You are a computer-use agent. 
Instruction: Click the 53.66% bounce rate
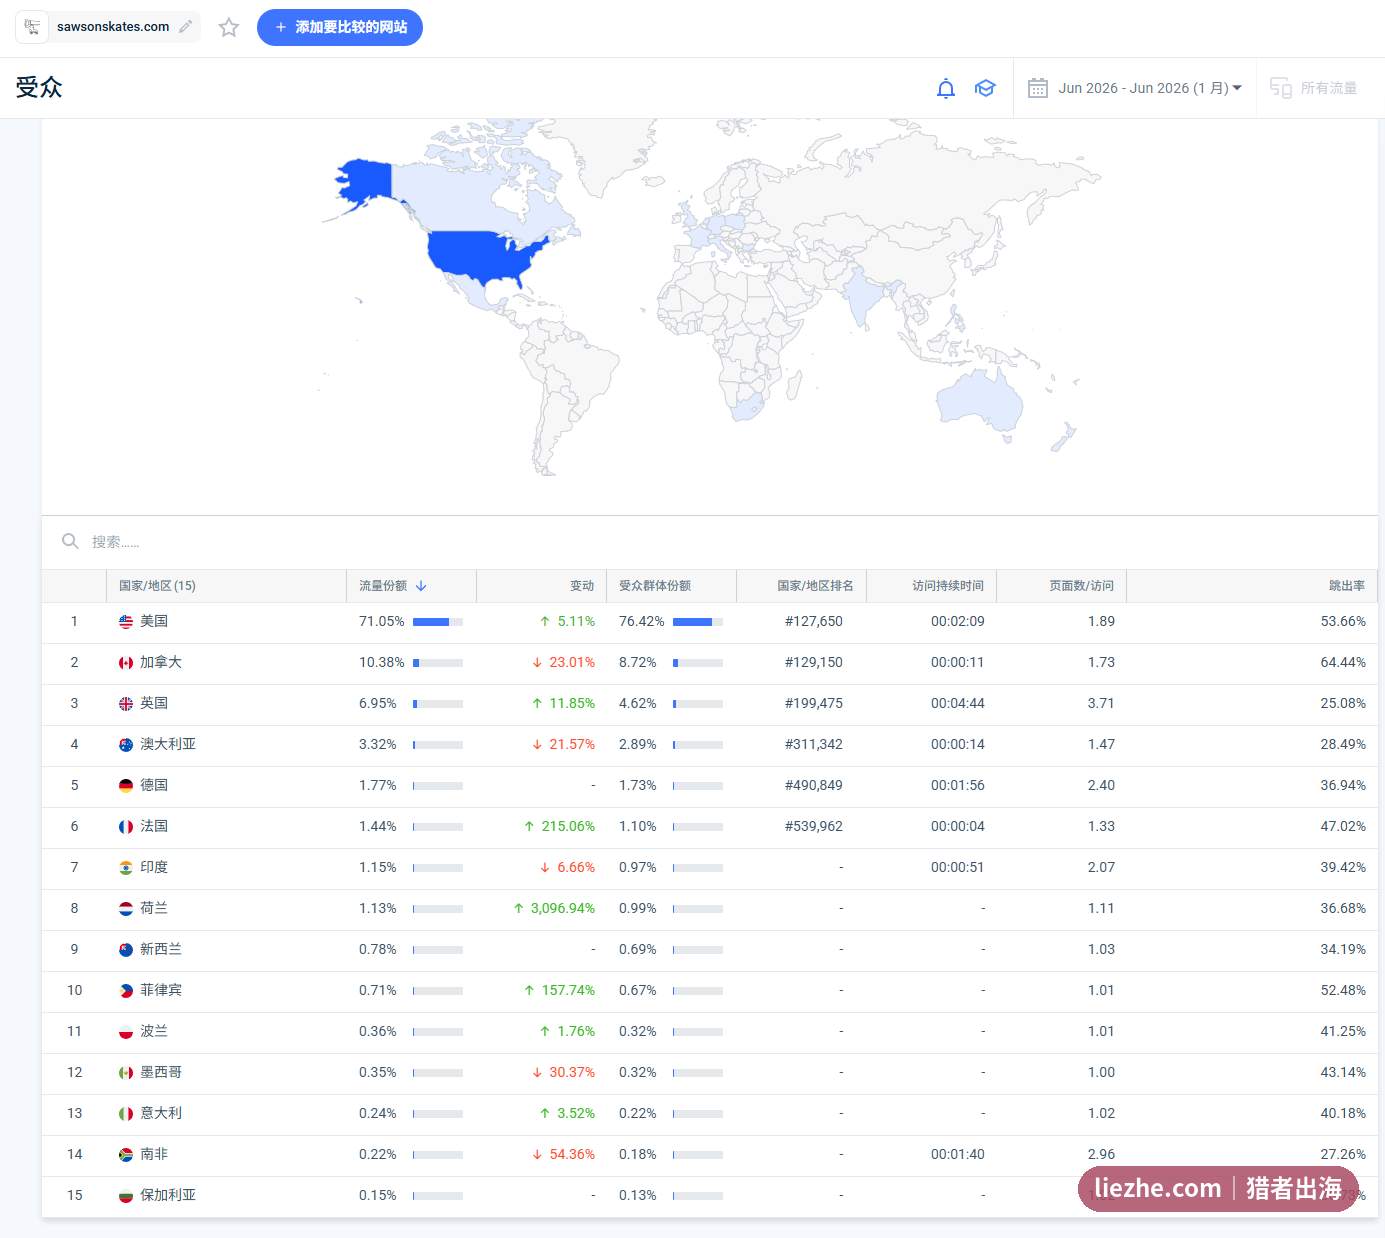coord(1343,621)
